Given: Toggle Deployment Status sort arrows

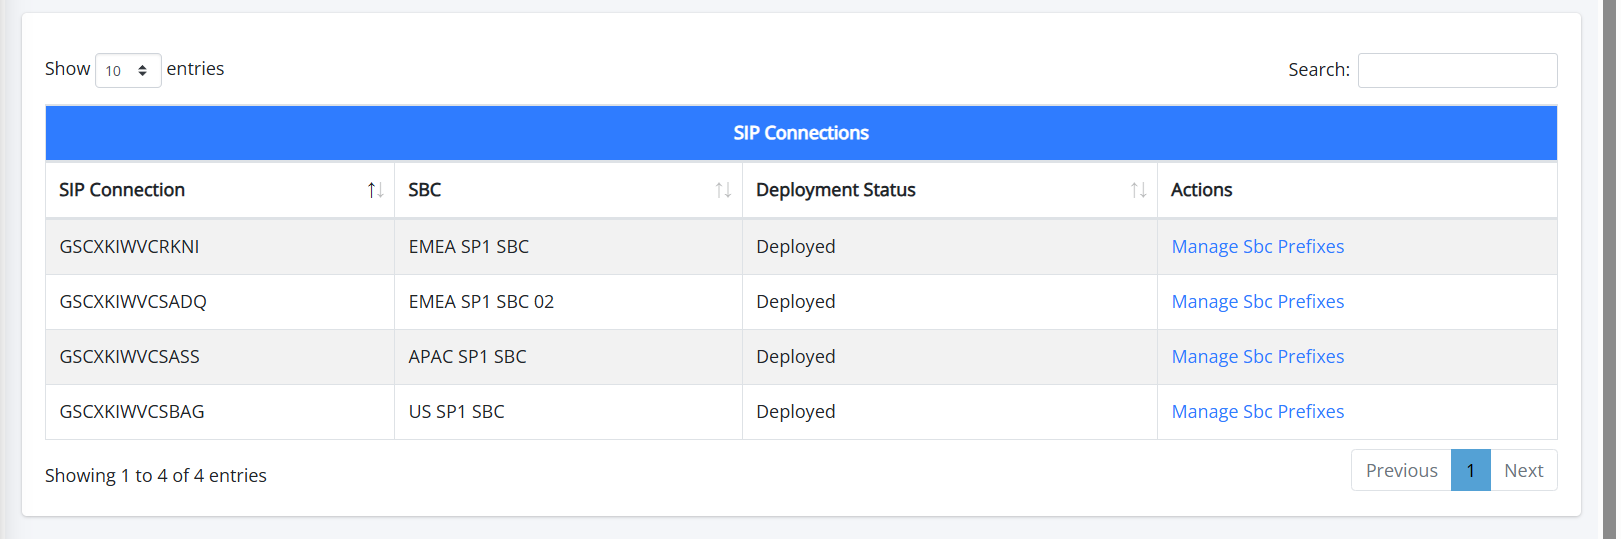Looking at the screenshot, I should point(1138,190).
